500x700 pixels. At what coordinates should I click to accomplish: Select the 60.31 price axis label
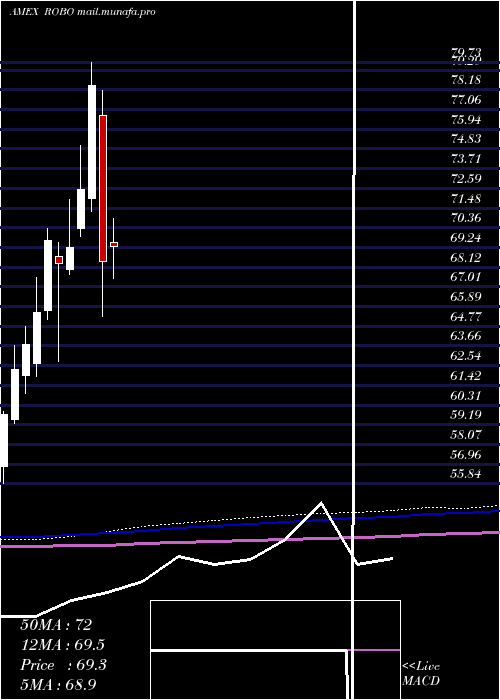[466, 395]
